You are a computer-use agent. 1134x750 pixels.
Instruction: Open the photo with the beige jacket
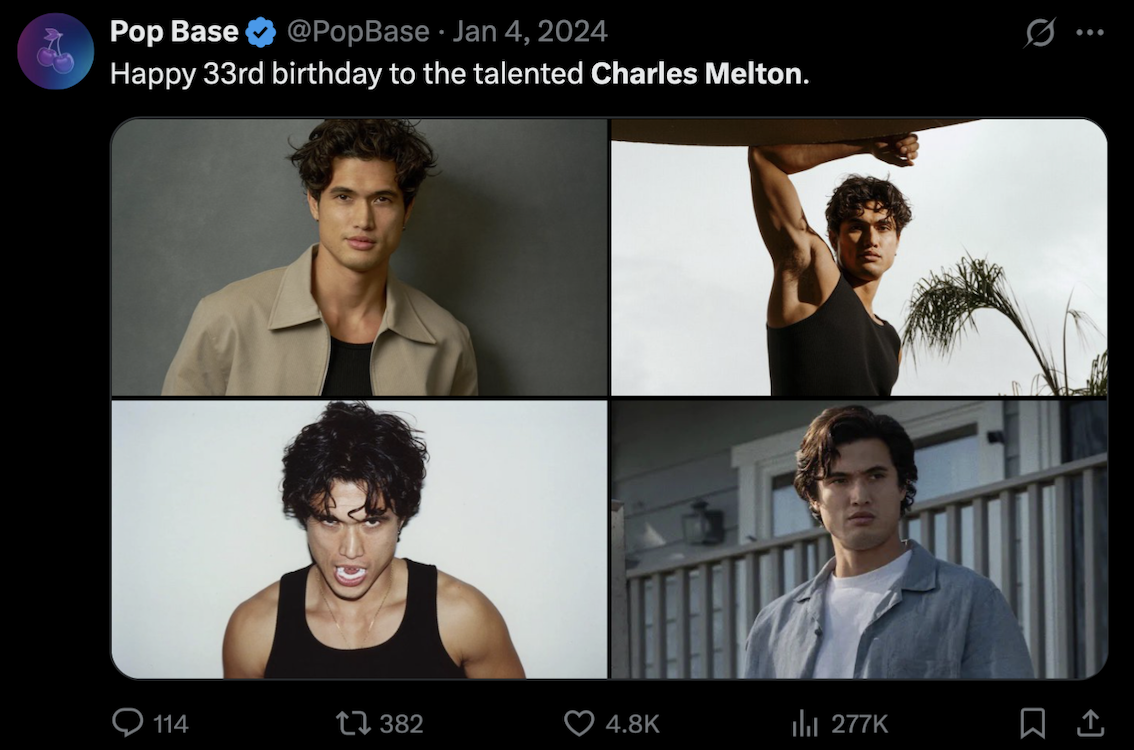click(359, 257)
